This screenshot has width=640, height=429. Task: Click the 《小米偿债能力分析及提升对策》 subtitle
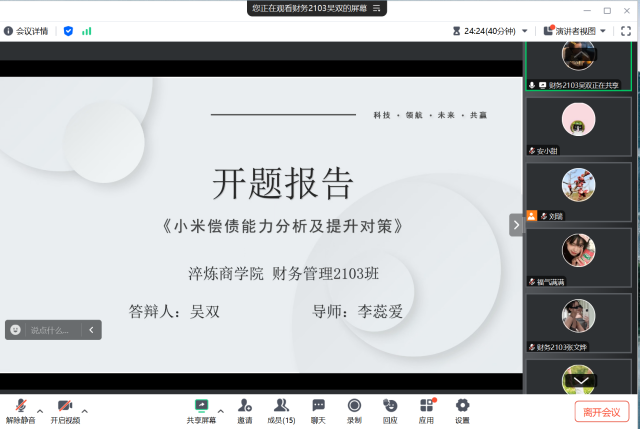click(282, 226)
